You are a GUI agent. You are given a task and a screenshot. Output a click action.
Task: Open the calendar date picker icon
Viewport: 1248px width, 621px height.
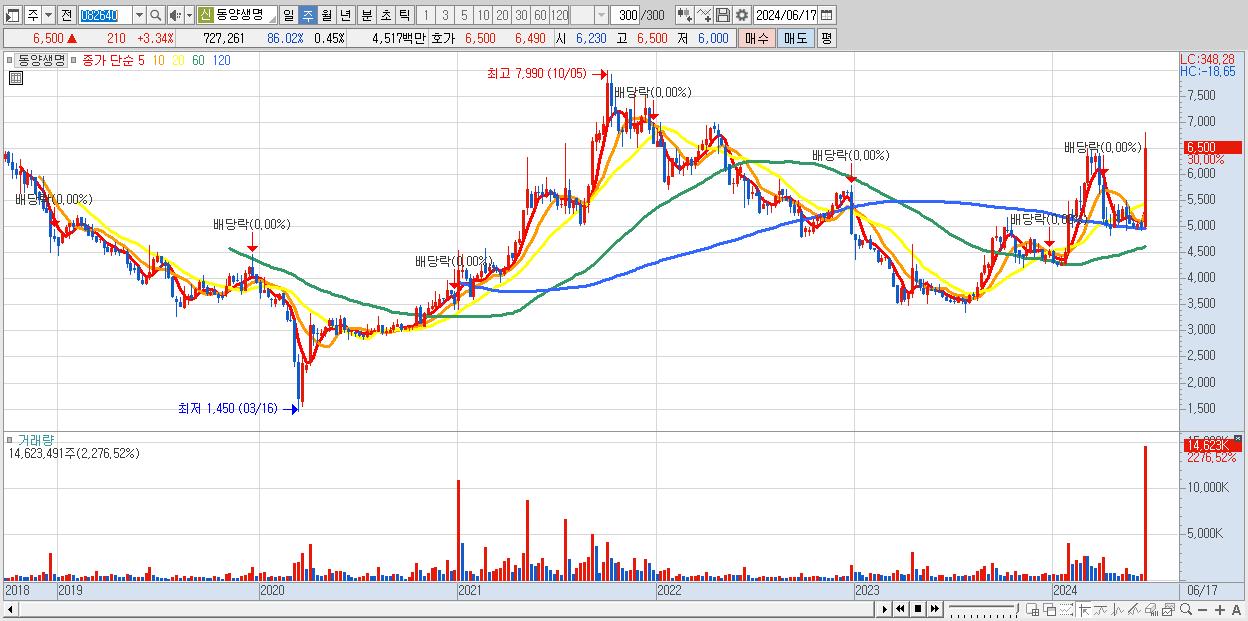coord(827,15)
